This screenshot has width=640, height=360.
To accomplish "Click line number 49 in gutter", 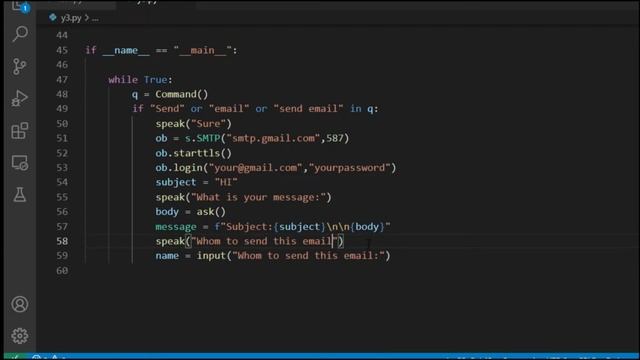I will pyautogui.click(x=62, y=109).
